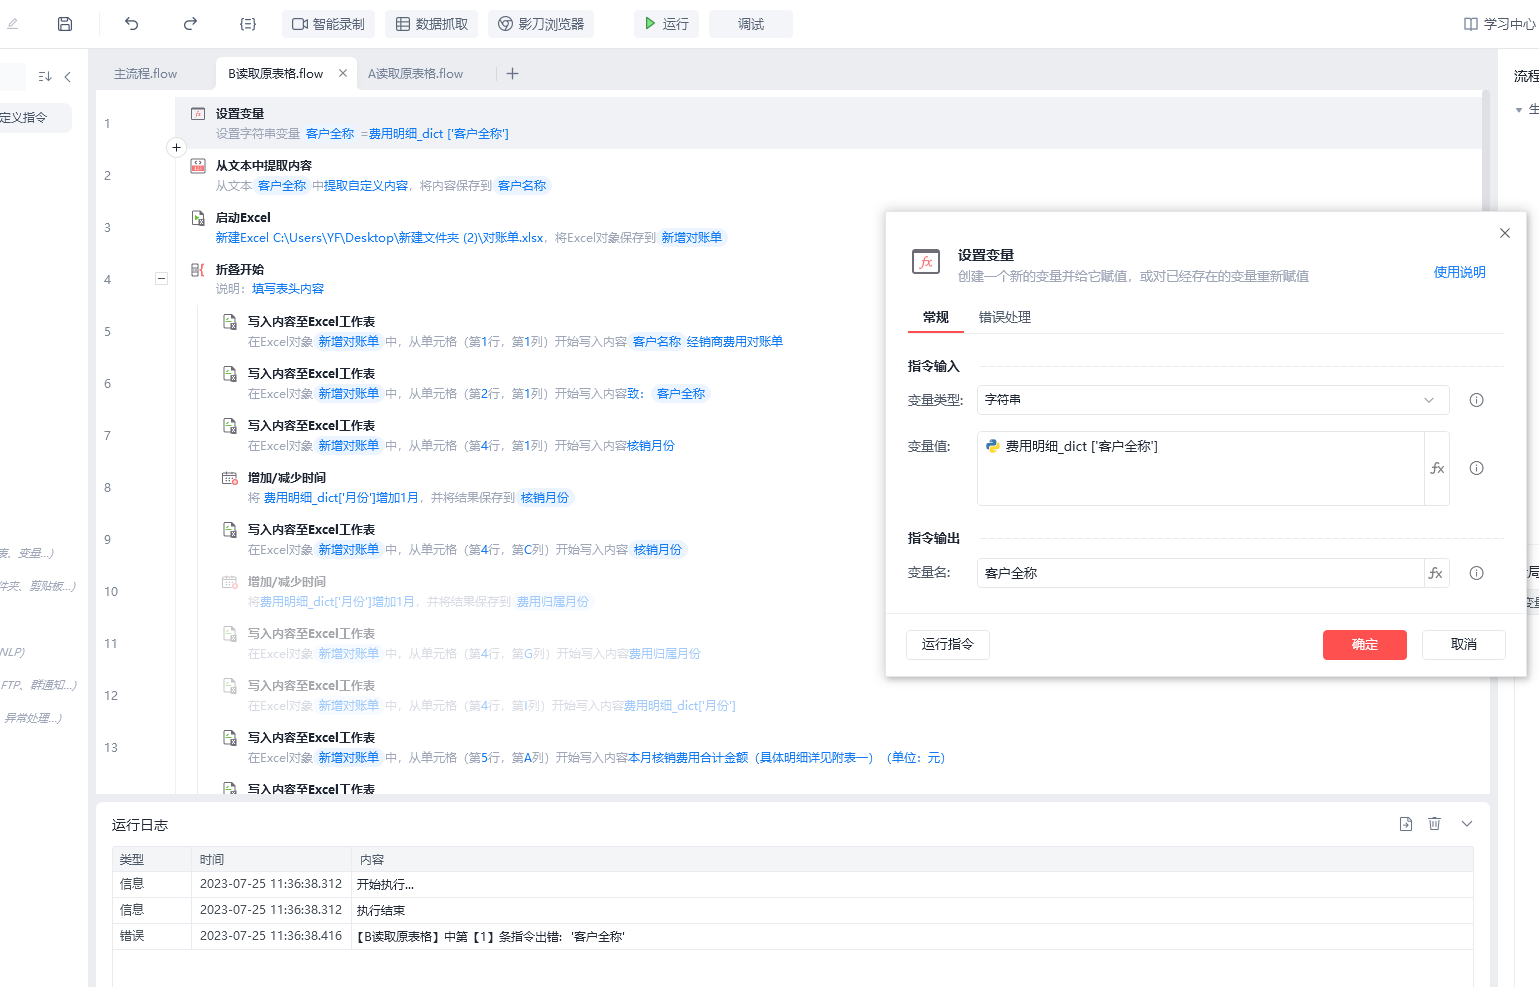Viewport: 1539px width, 987px height.
Task: Collapse the left sidebar with chevron
Action: [68, 76]
